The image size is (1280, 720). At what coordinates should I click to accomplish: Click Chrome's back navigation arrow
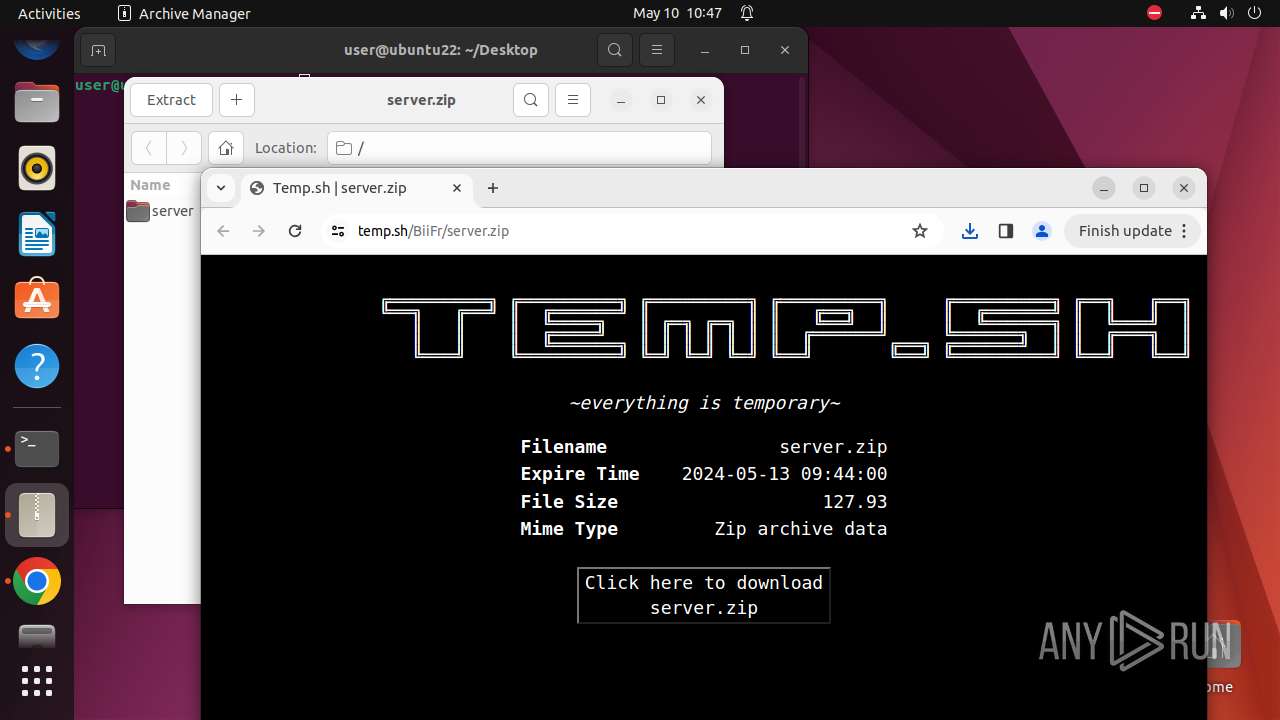[x=223, y=231]
